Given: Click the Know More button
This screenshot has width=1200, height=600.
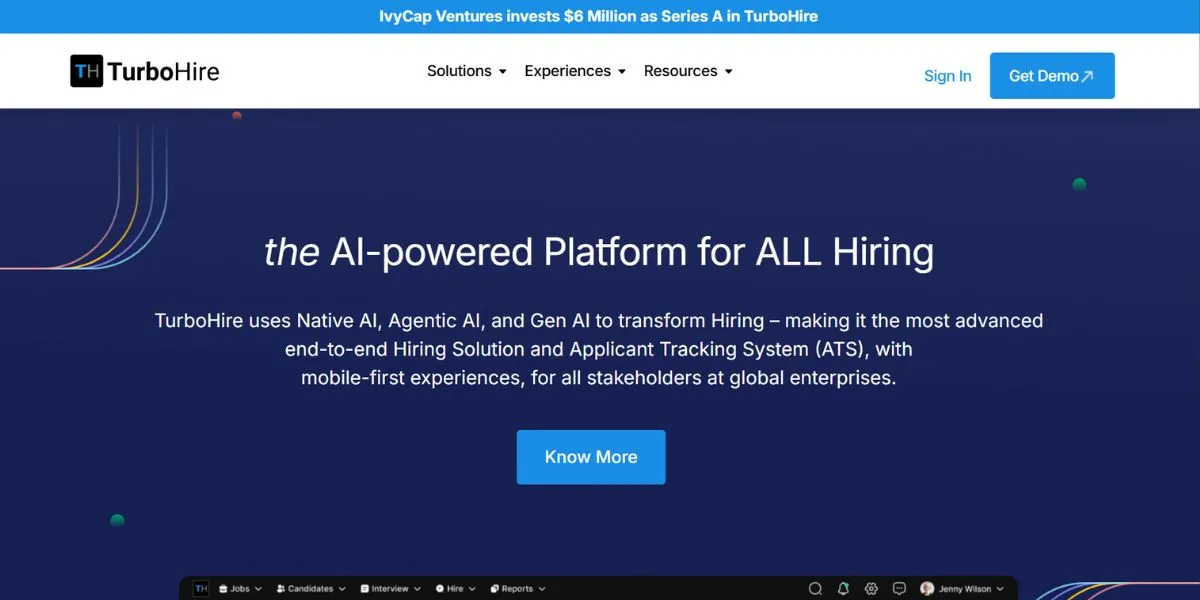Looking at the screenshot, I should (590, 456).
